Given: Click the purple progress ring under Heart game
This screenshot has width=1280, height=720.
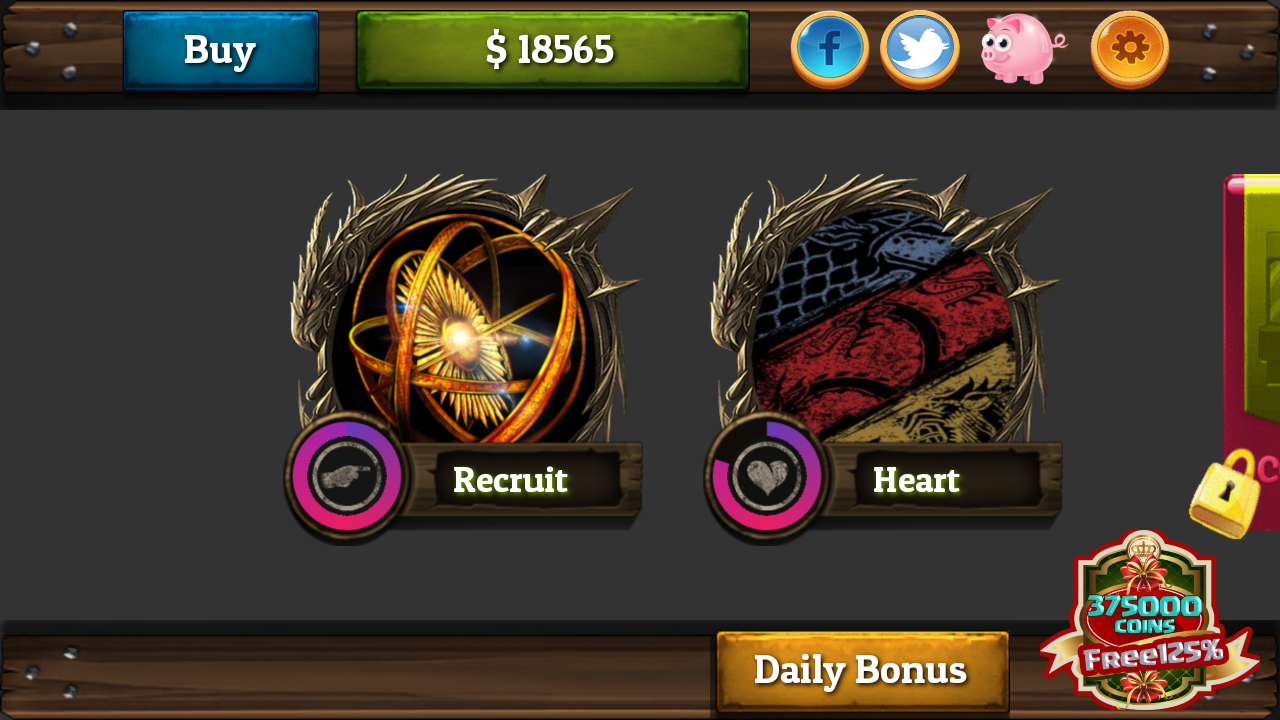Looking at the screenshot, I should click(x=767, y=477).
